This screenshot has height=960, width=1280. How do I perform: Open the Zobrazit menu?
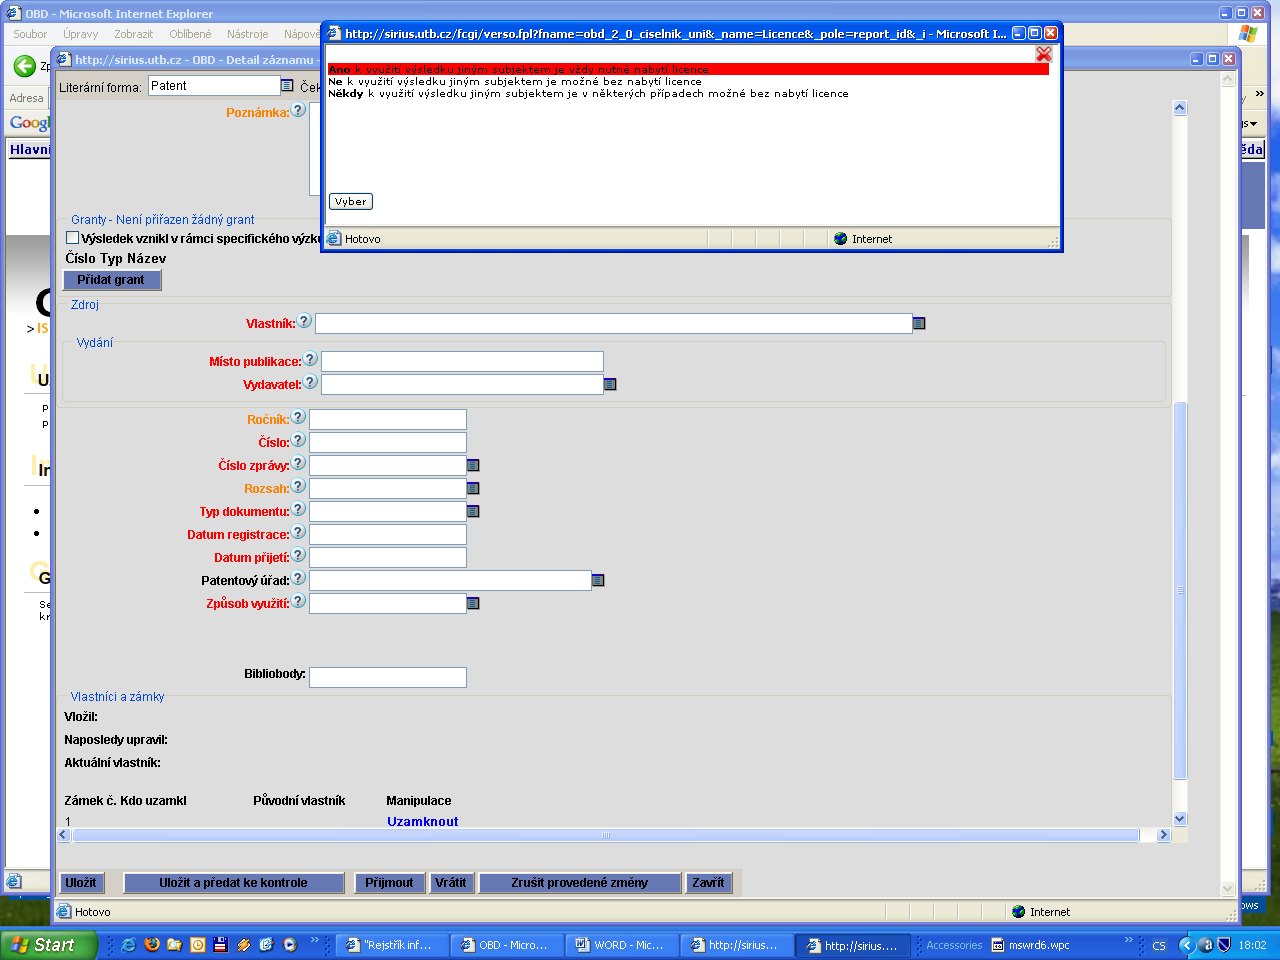(x=134, y=34)
